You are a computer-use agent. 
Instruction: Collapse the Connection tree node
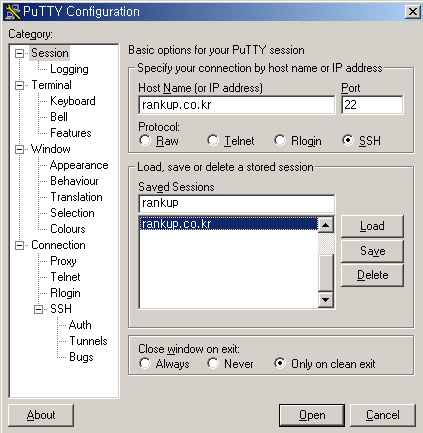coord(20,245)
